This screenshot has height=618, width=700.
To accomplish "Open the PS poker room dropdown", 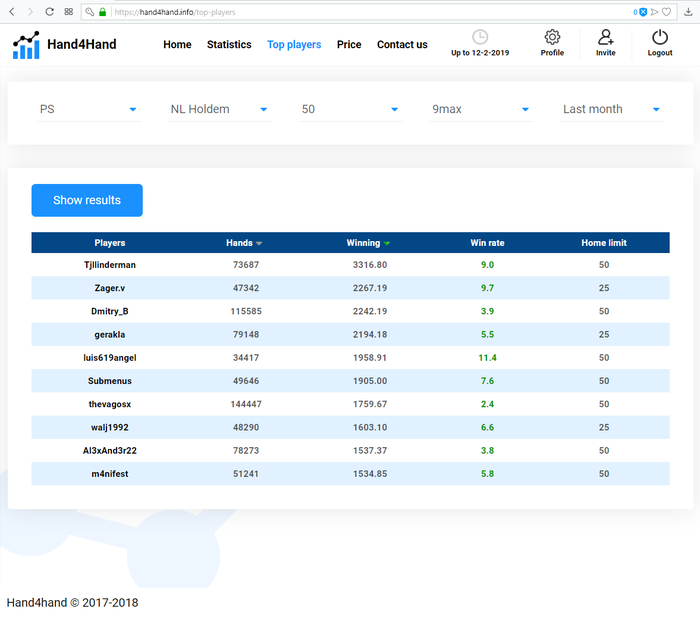I will click(x=88, y=109).
